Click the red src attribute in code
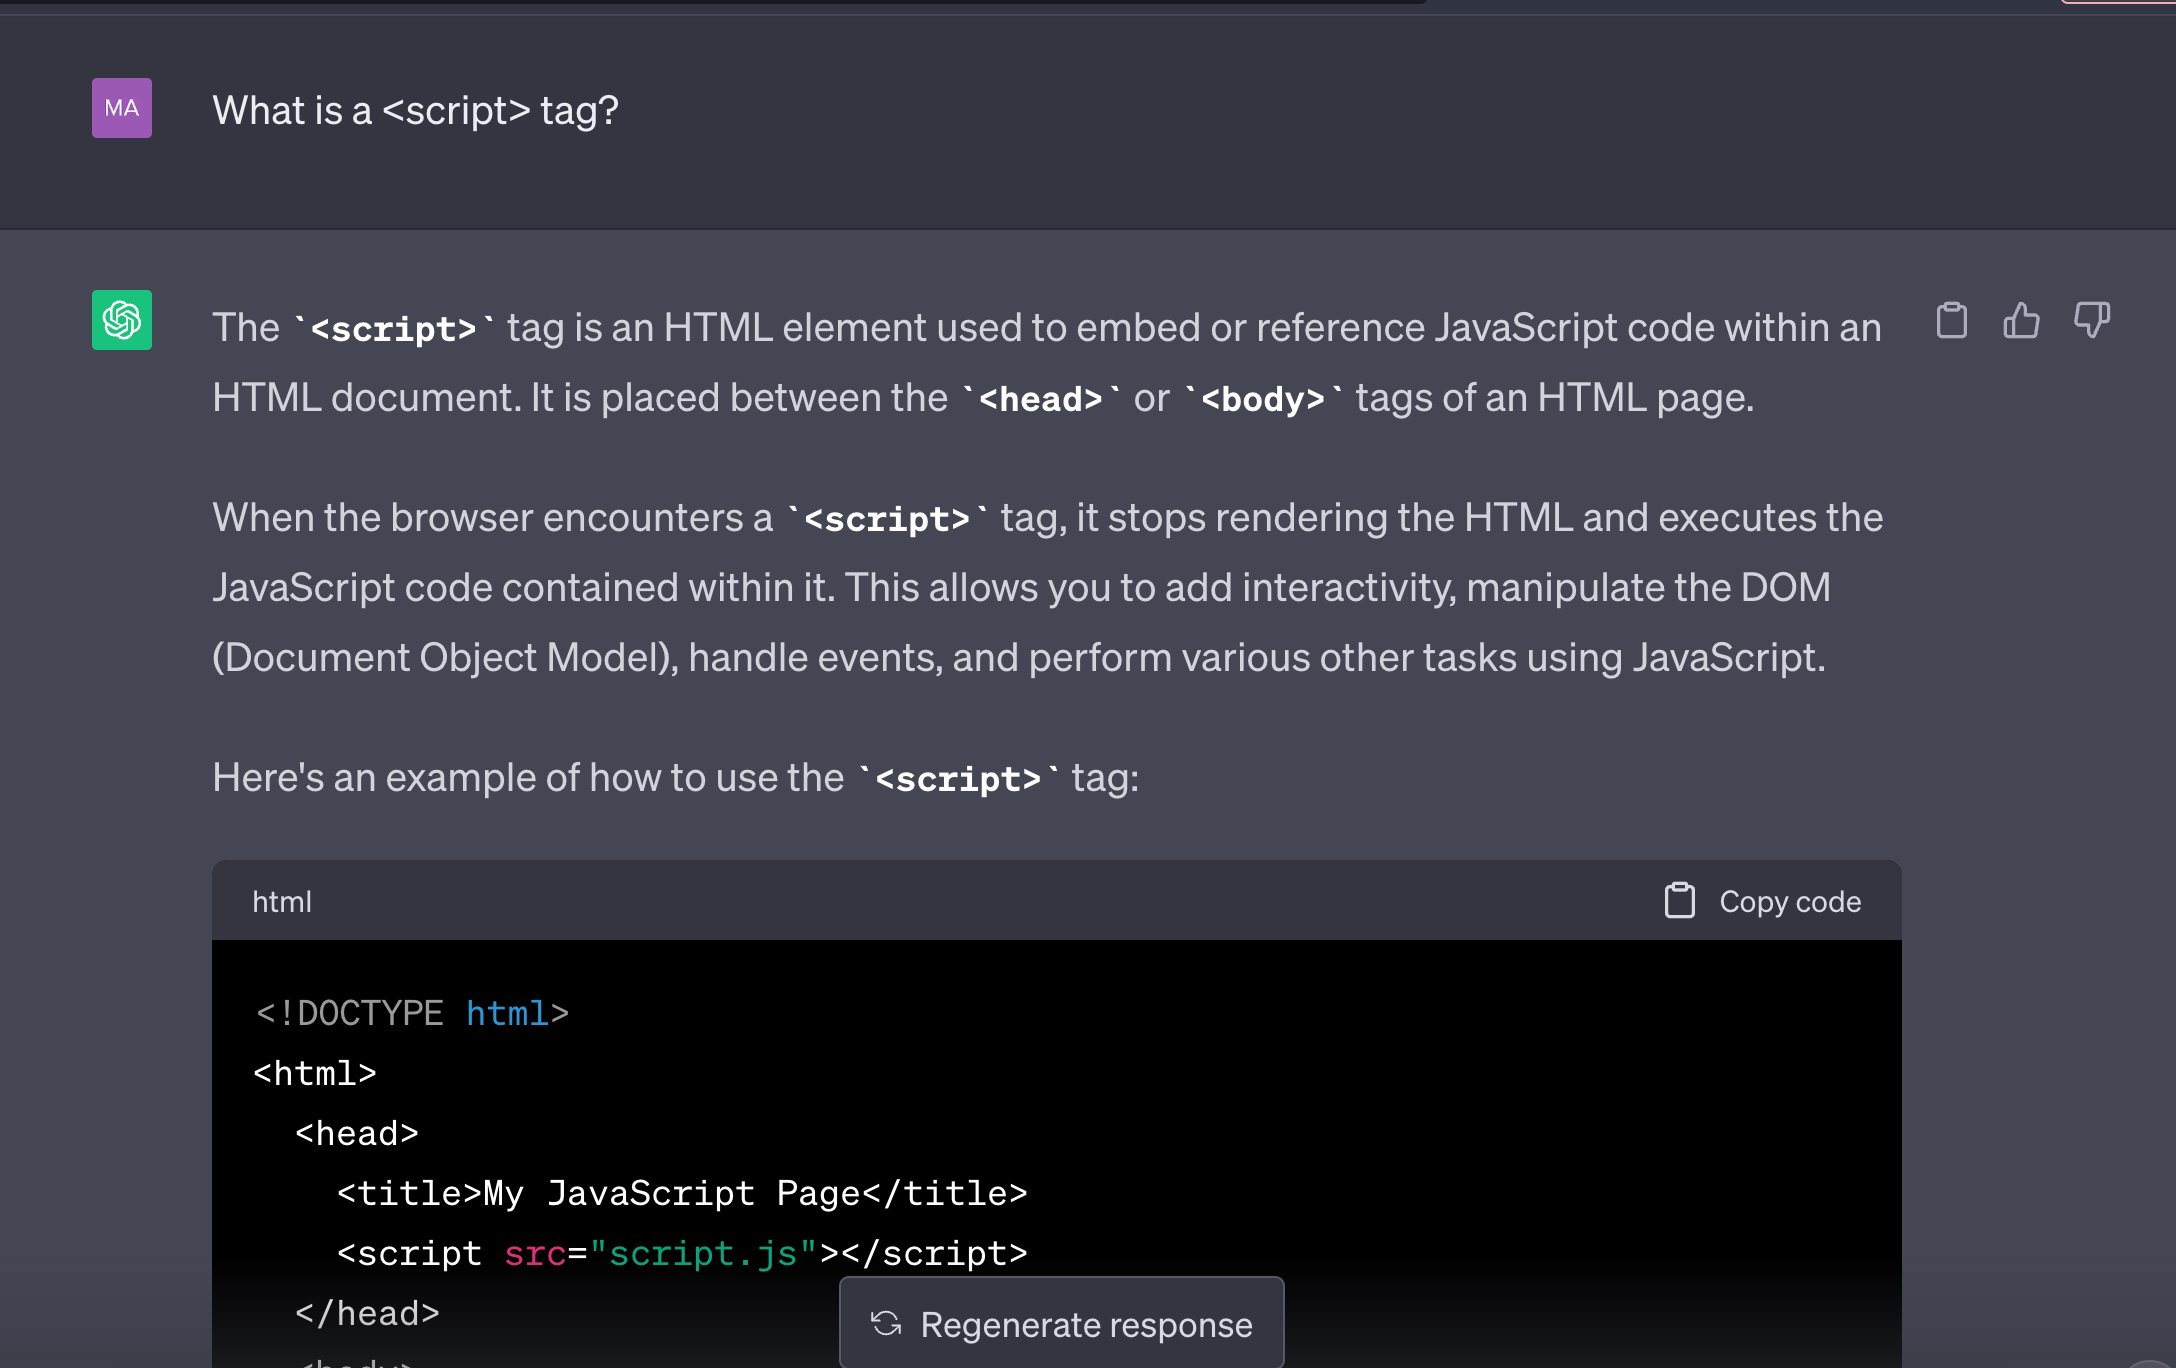This screenshot has width=2176, height=1368. (534, 1253)
